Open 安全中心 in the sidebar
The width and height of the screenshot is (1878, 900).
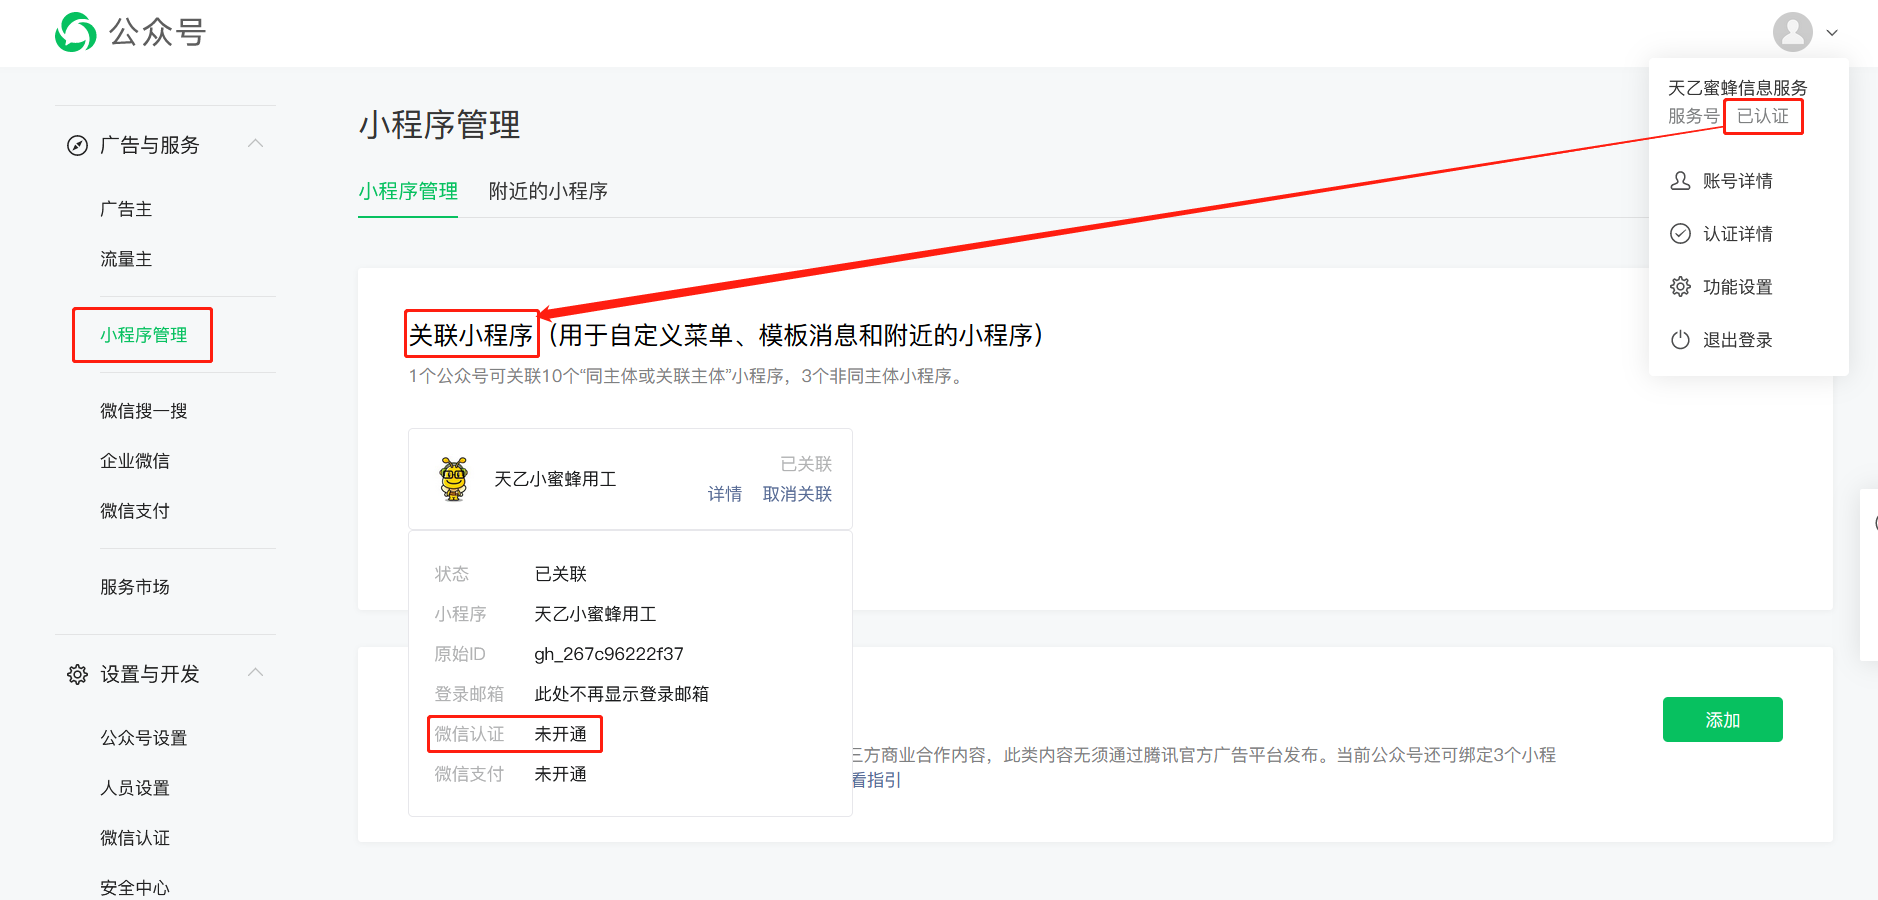click(135, 887)
